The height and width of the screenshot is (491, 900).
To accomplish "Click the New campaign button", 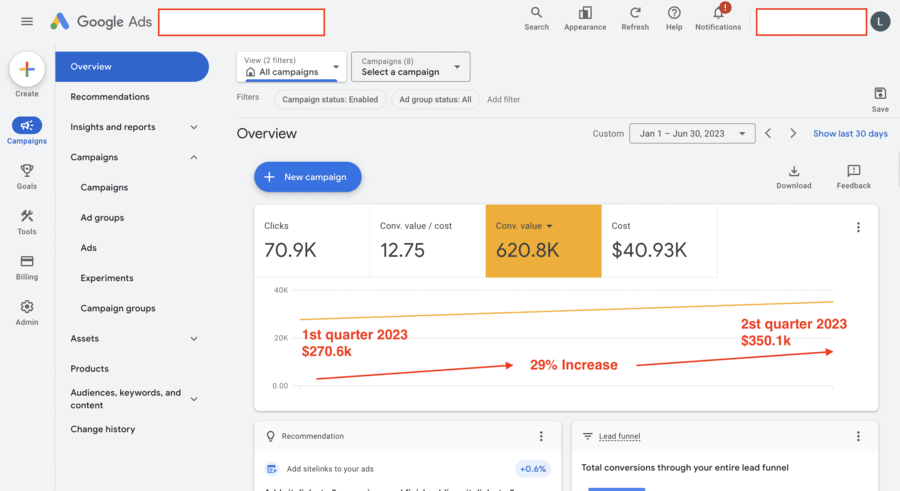I will click(x=307, y=177).
